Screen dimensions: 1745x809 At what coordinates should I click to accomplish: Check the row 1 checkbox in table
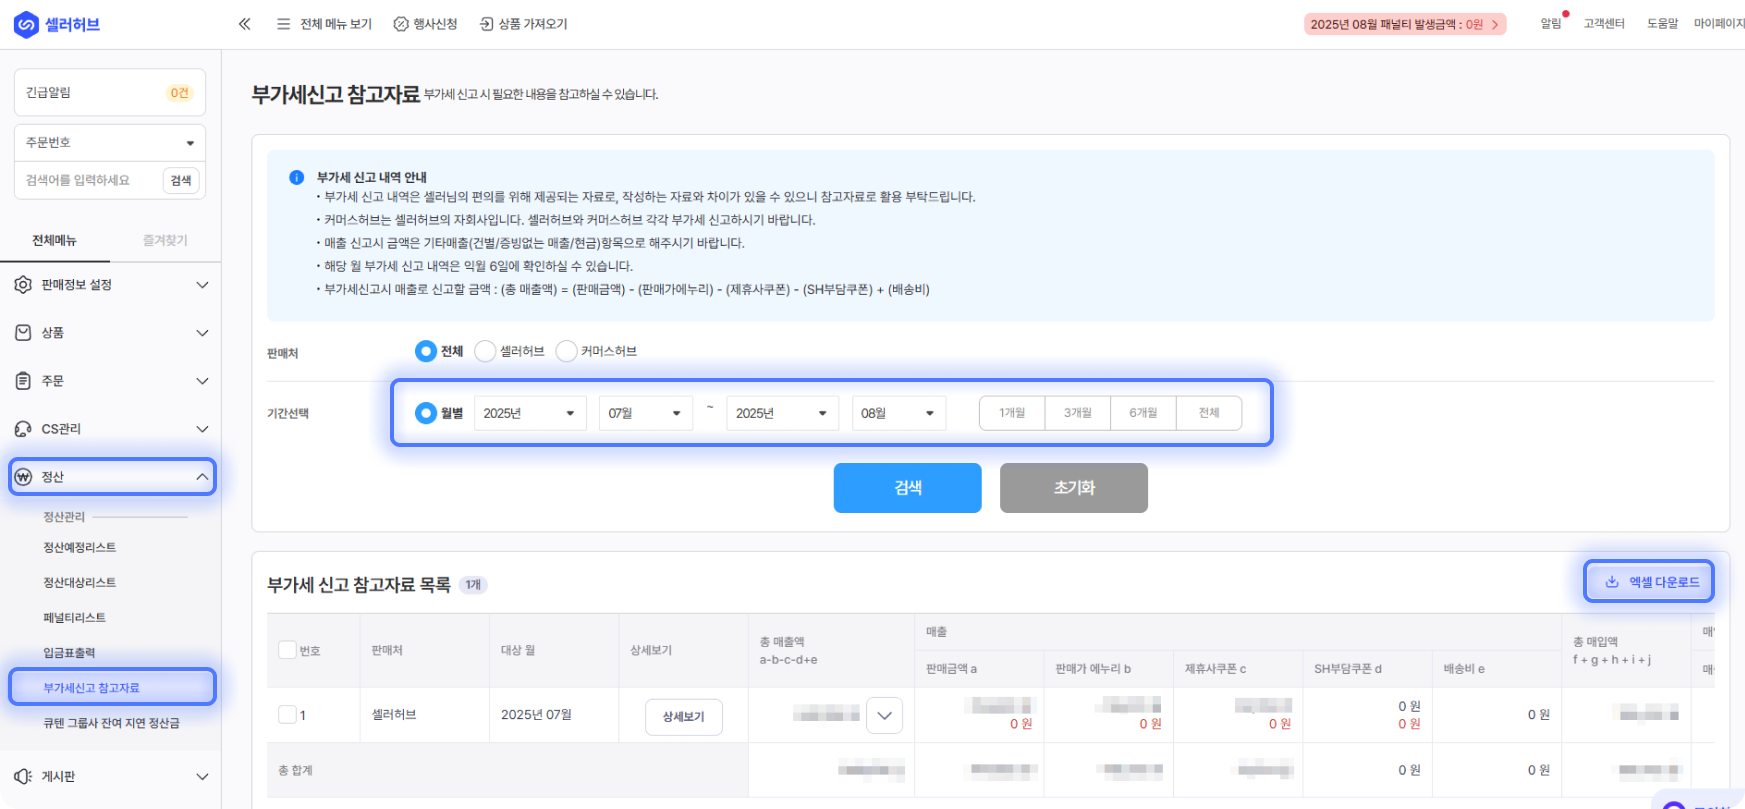click(287, 715)
